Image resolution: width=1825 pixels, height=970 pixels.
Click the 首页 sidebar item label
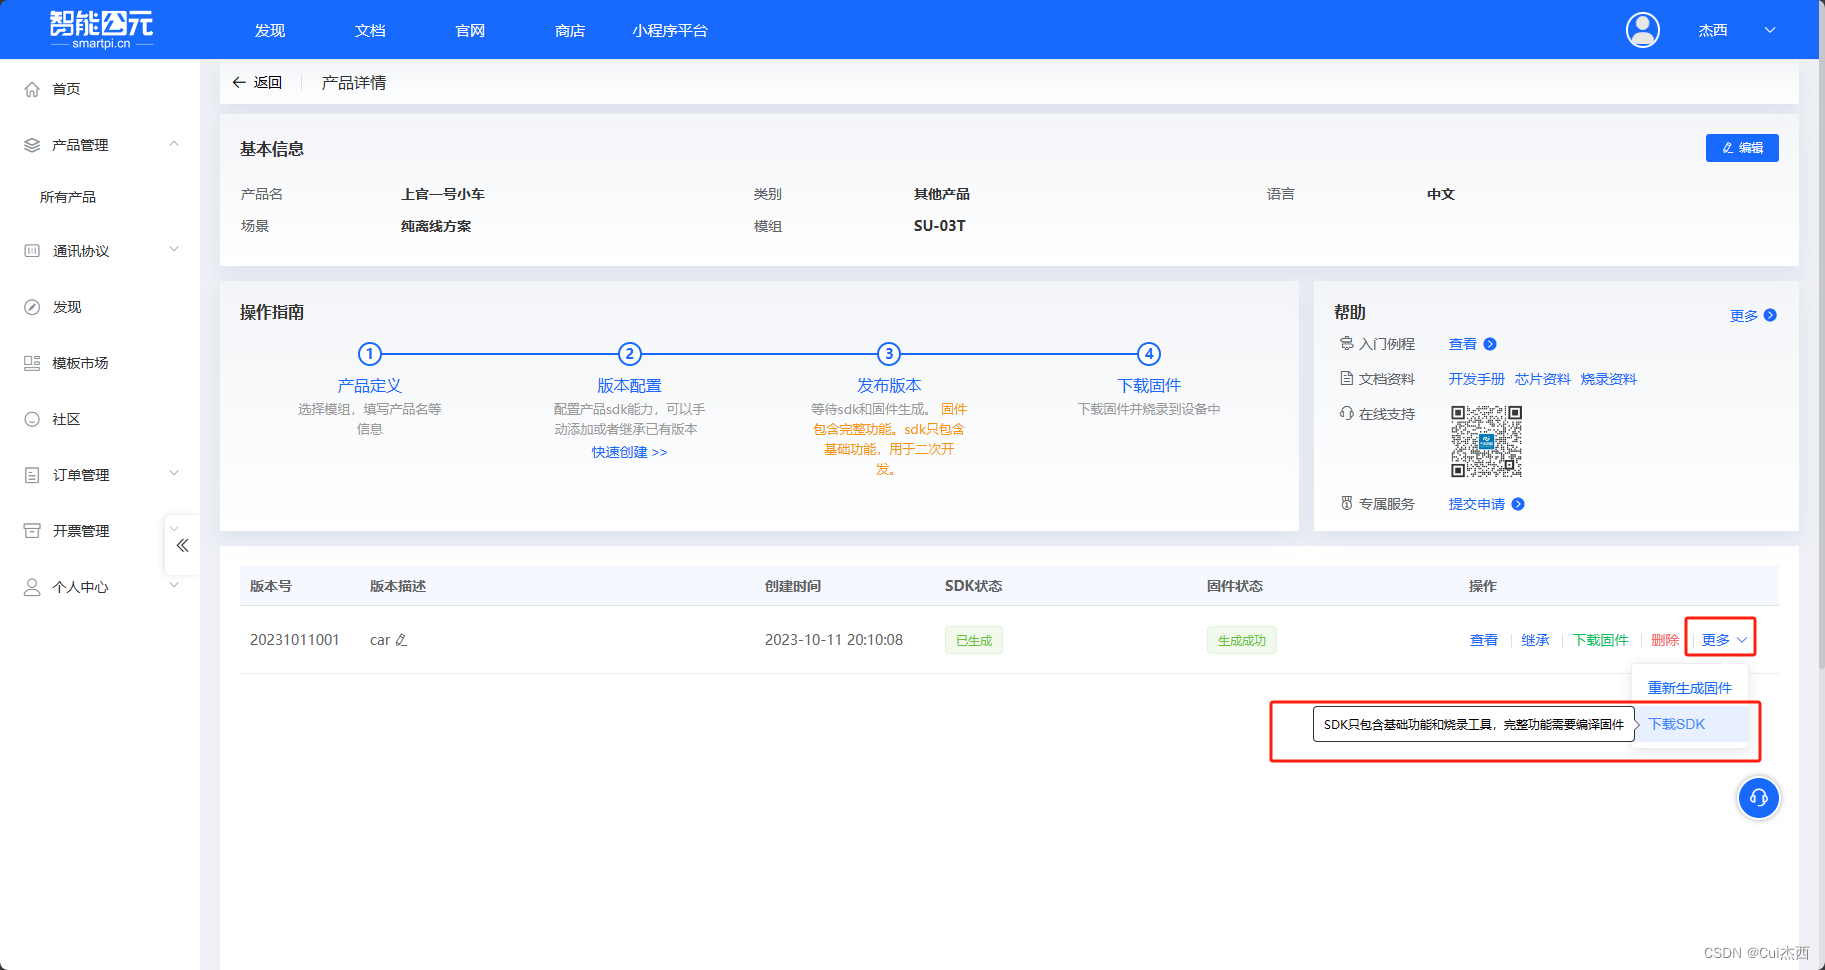66,89
